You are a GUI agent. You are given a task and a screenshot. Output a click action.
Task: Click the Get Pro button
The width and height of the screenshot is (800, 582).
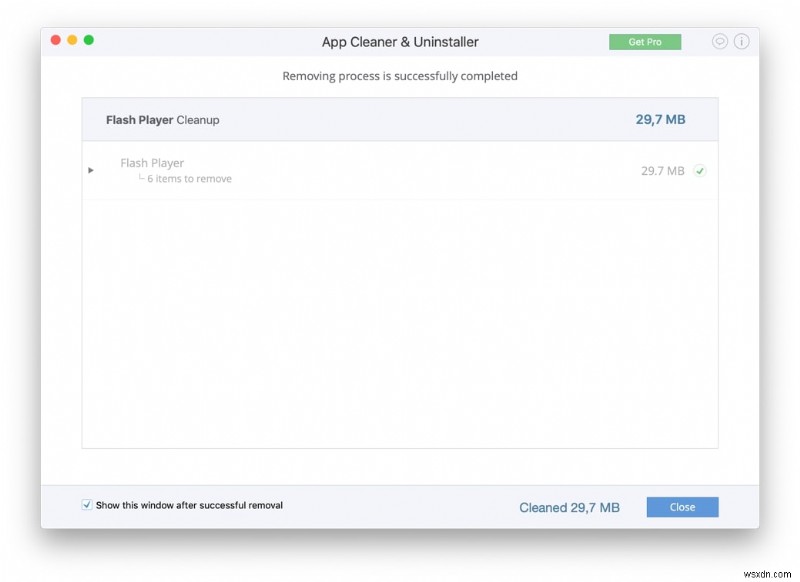pos(645,42)
